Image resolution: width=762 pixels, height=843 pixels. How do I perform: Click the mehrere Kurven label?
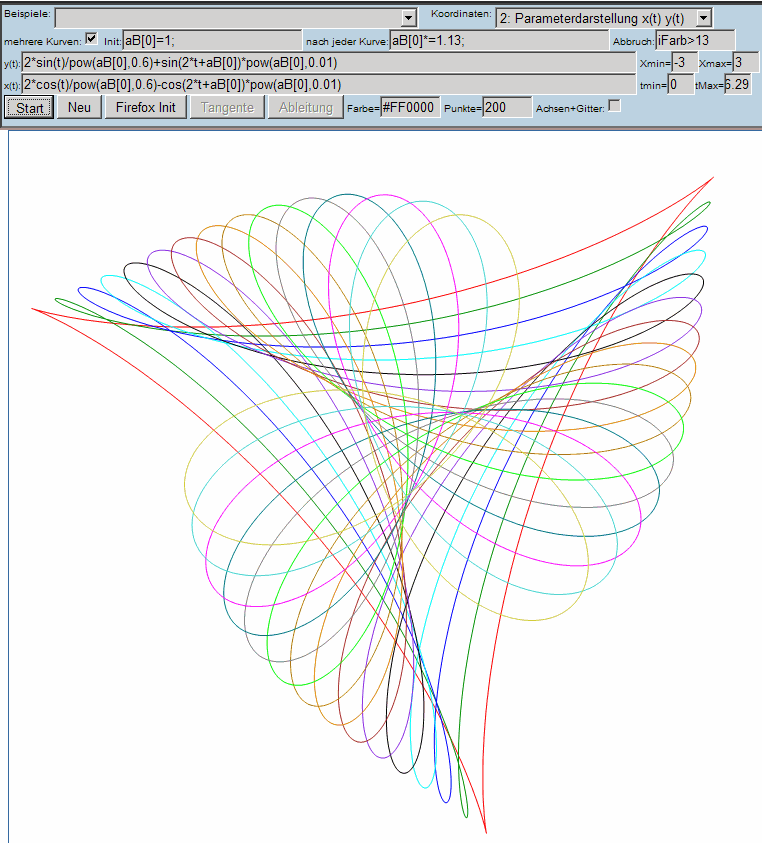pyautogui.click(x=42, y=41)
